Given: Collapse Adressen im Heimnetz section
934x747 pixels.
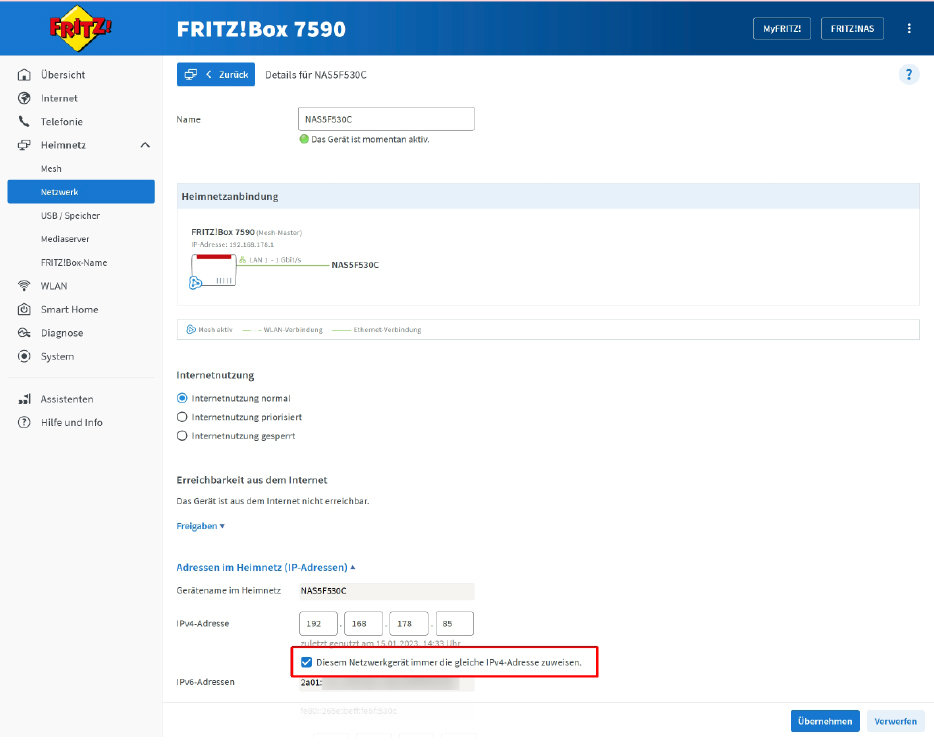Looking at the screenshot, I should [266, 568].
